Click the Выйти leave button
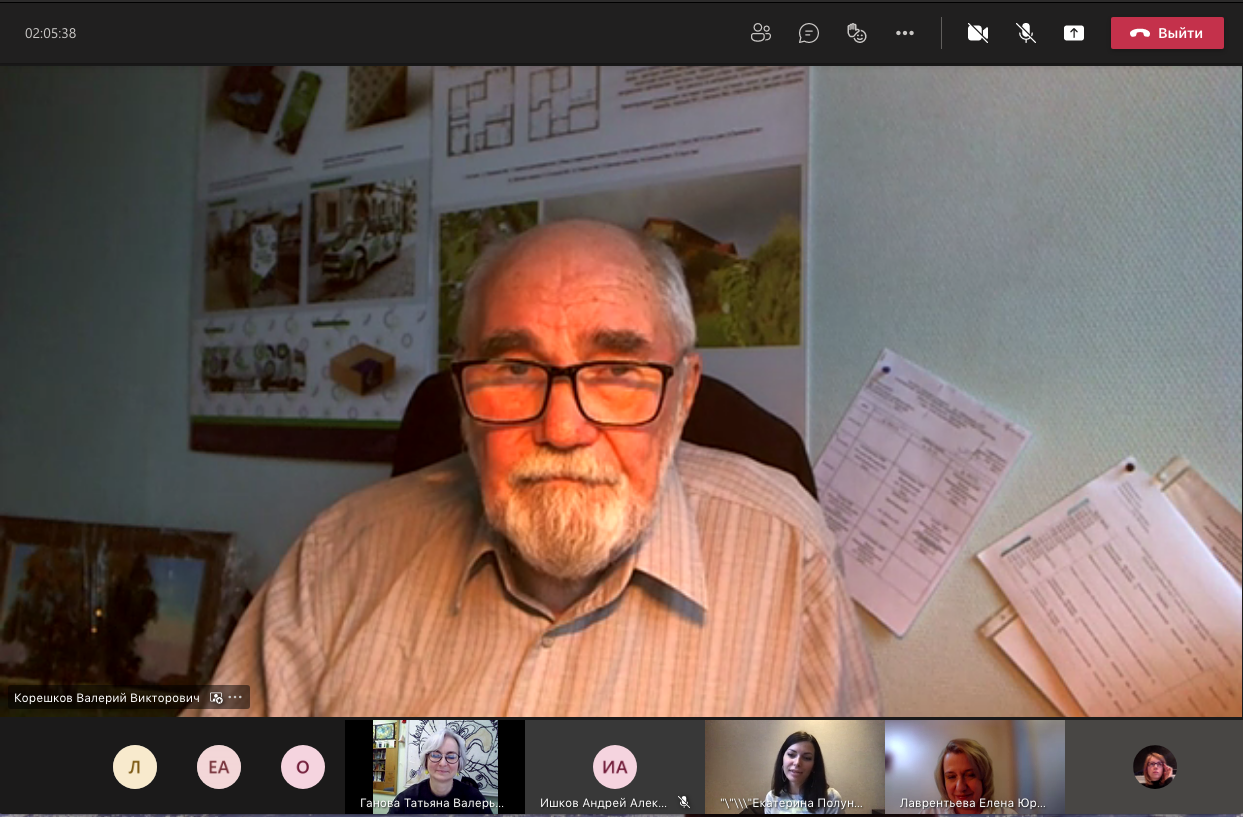 (x=1167, y=33)
